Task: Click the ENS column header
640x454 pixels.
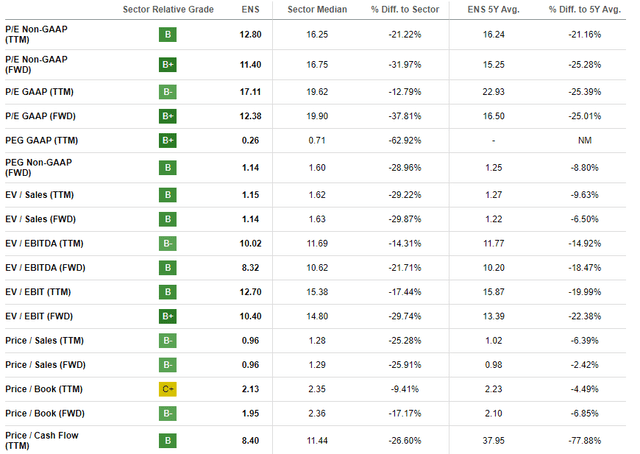Action: pyautogui.click(x=250, y=9)
